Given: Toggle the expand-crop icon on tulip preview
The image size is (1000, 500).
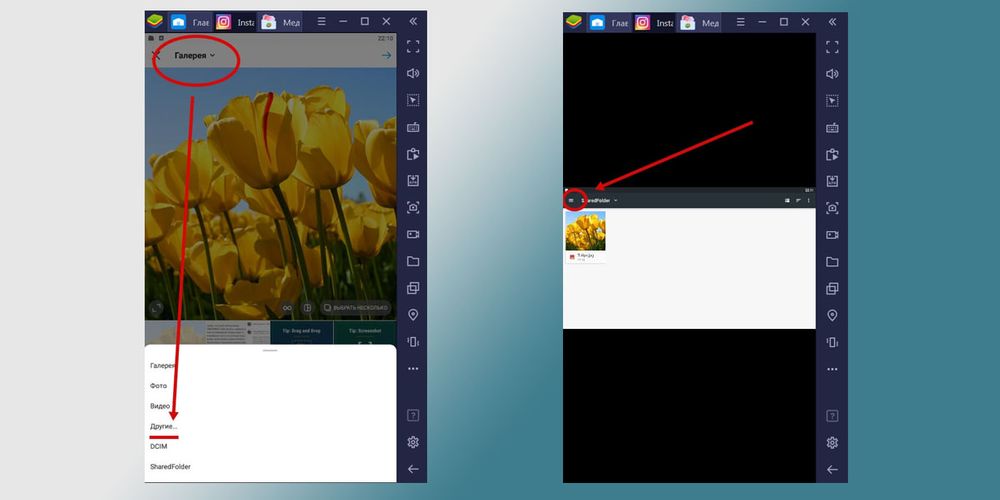Looking at the screenshot, I should 155,309.
